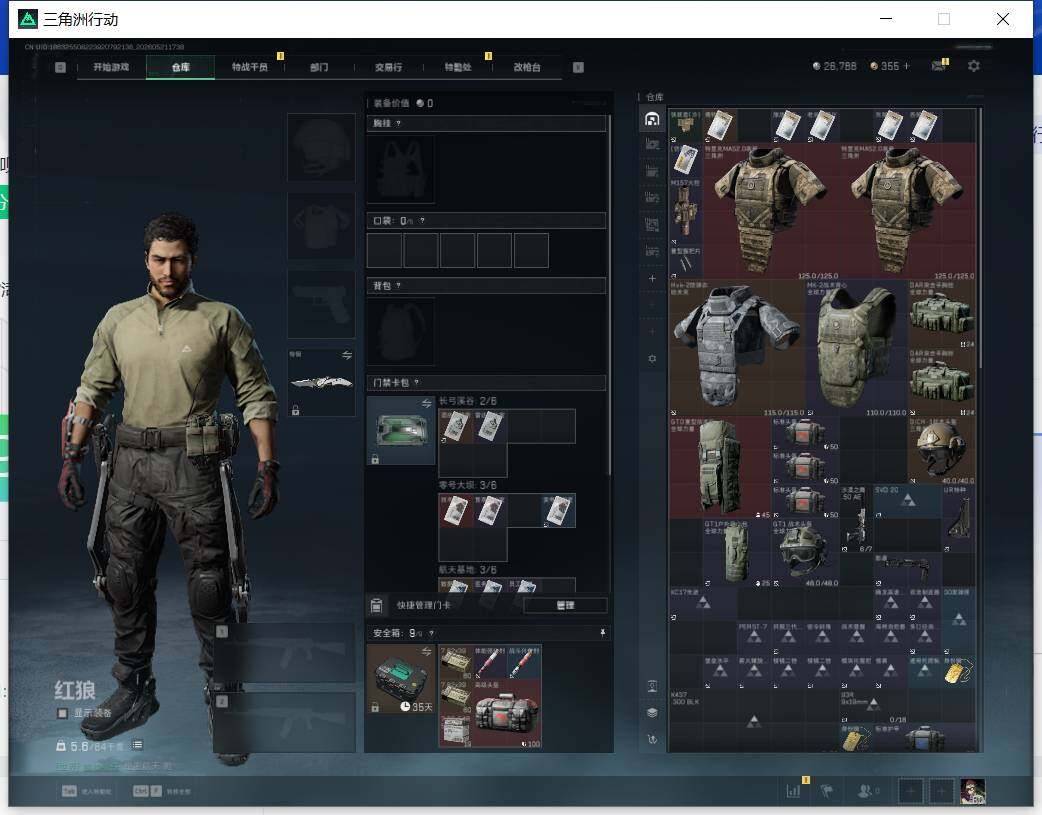Toggle the 显示装备 checkbox
The width and height of the screenshot is (1042, 815).
tap(62, 713)
